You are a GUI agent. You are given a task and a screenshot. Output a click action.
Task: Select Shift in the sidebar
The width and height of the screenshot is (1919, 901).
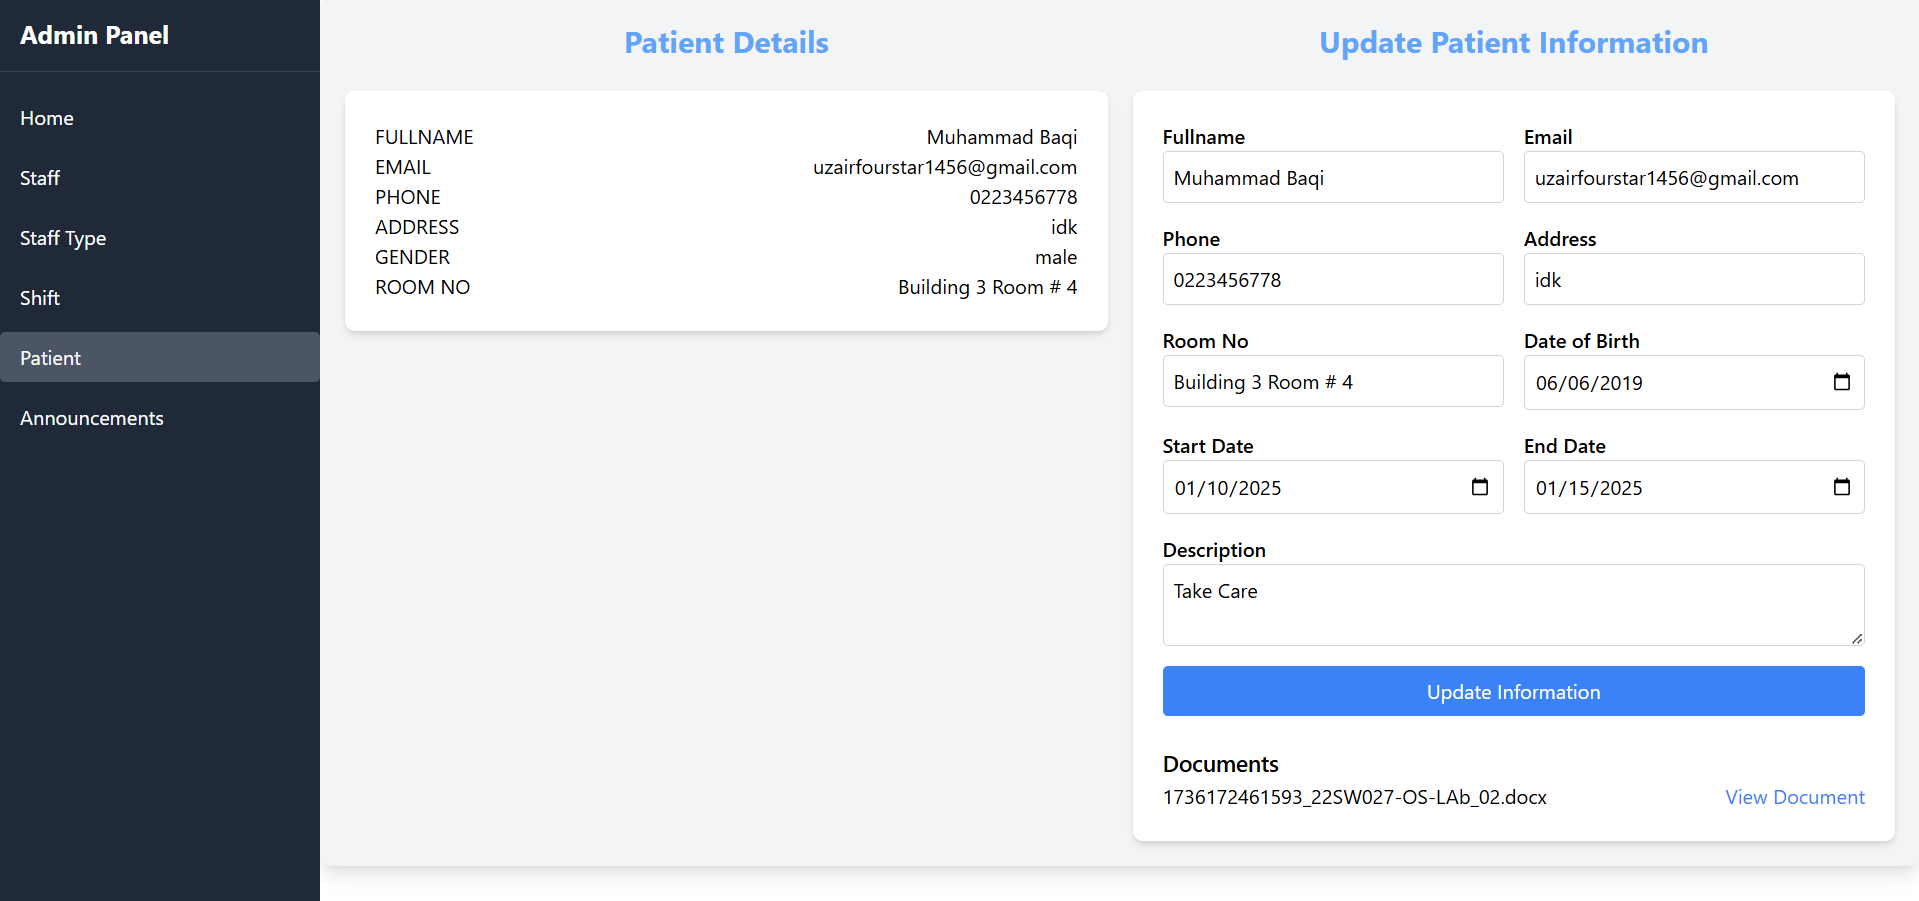(40, 298)
